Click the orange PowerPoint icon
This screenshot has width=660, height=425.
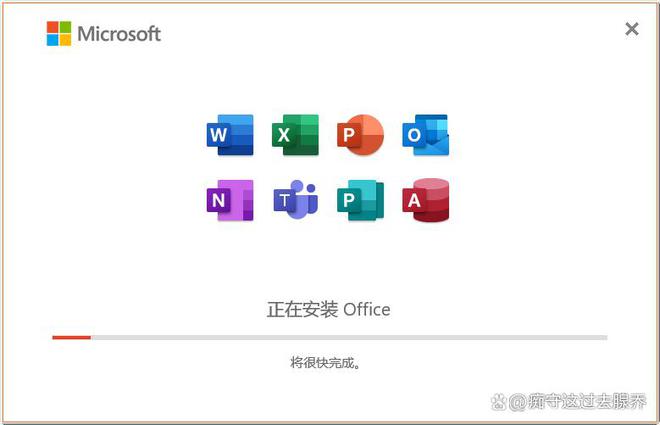(x=360, y=135)
